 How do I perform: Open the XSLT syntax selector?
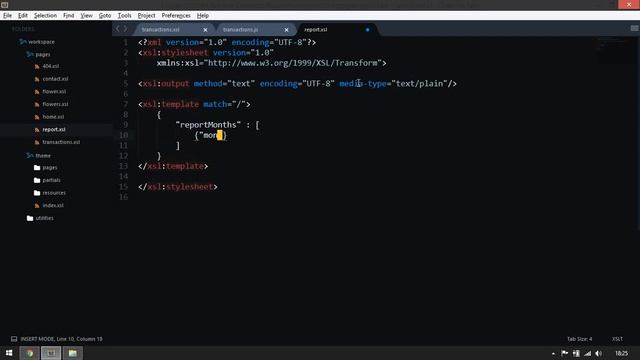(617, 339)
